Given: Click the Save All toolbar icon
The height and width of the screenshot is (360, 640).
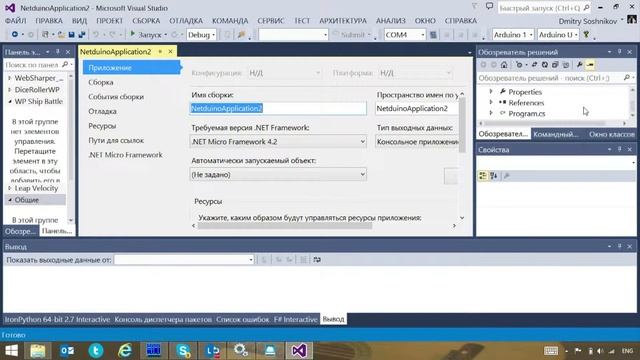Looking at the screenshot, I should (x=82, y=35).
